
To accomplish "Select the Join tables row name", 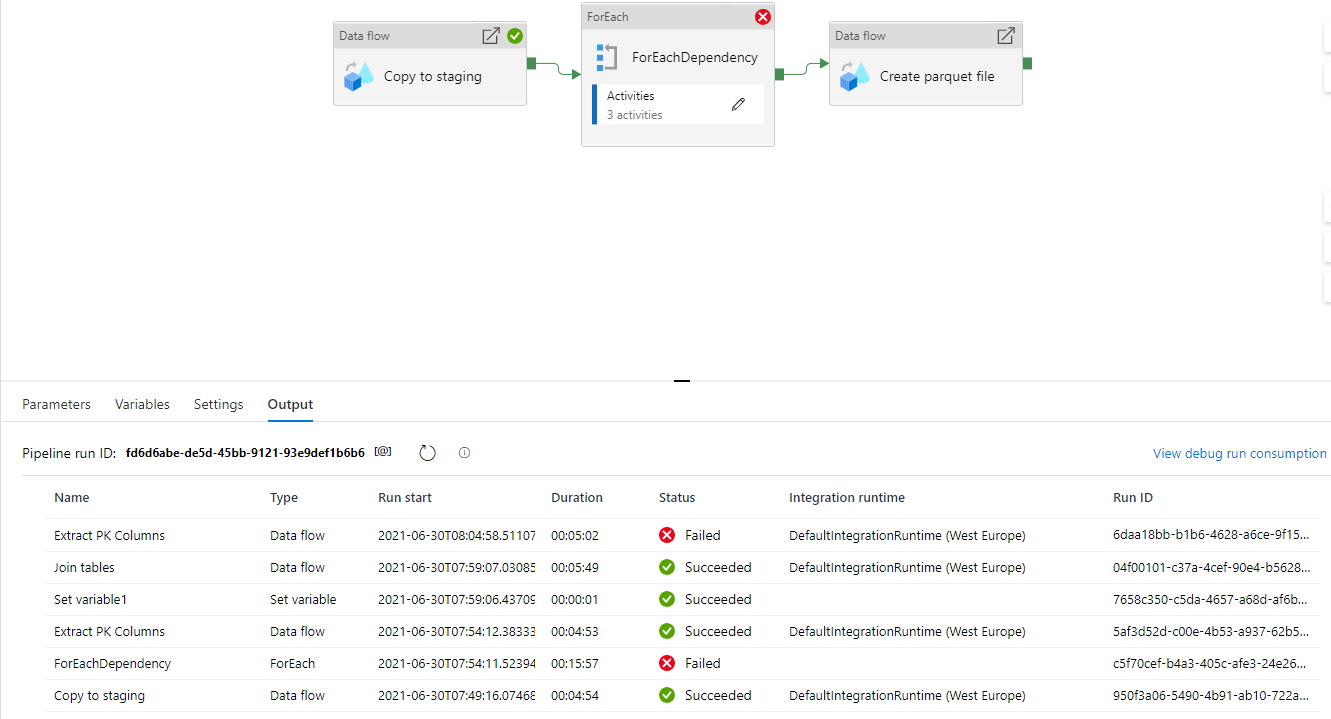I will [x=84, y=567].
